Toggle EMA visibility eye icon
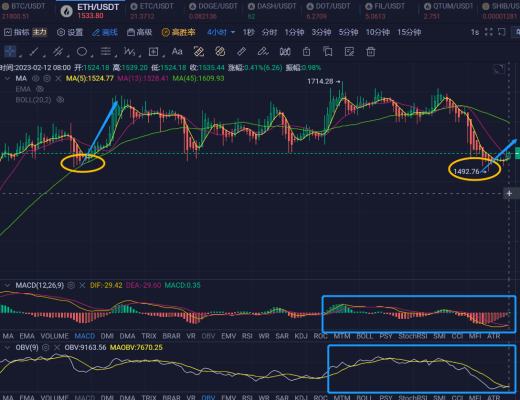The image size is (520, 400). [x=40, y=89]
